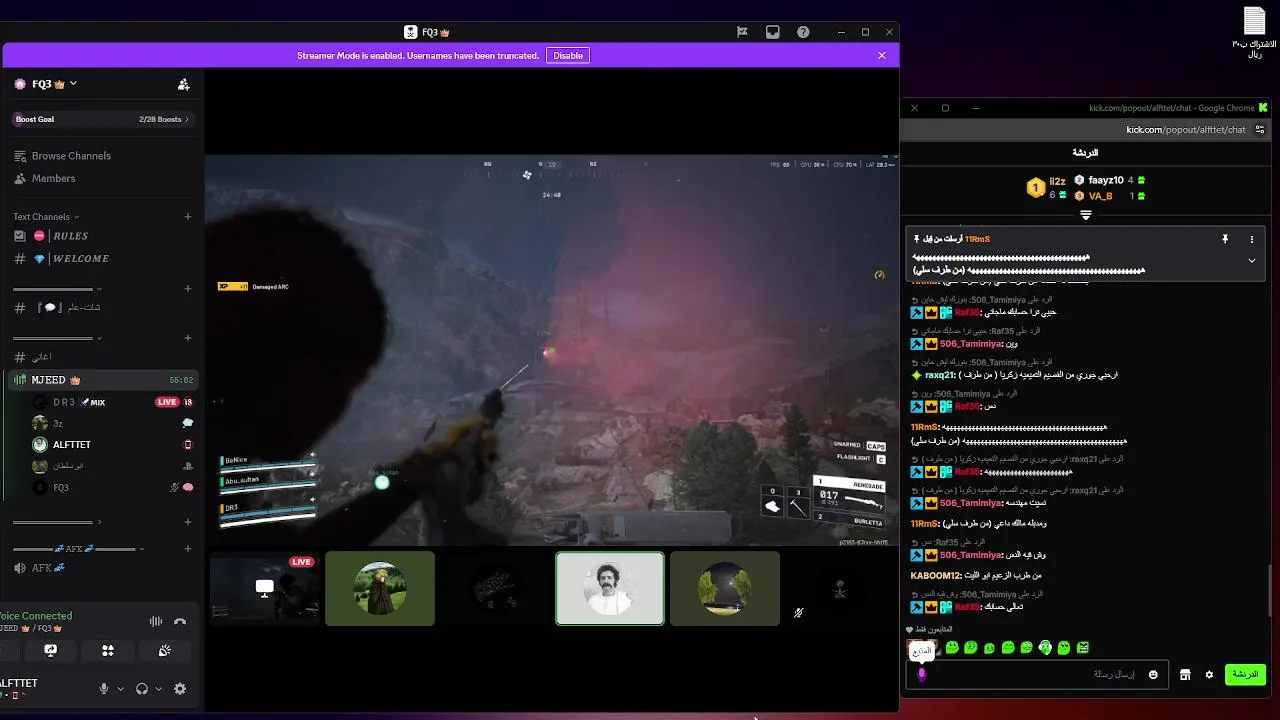This screenshot has height=720, width=1280.
Task: Unpin the pinned Kick chat message
Action: point(1224,240)
